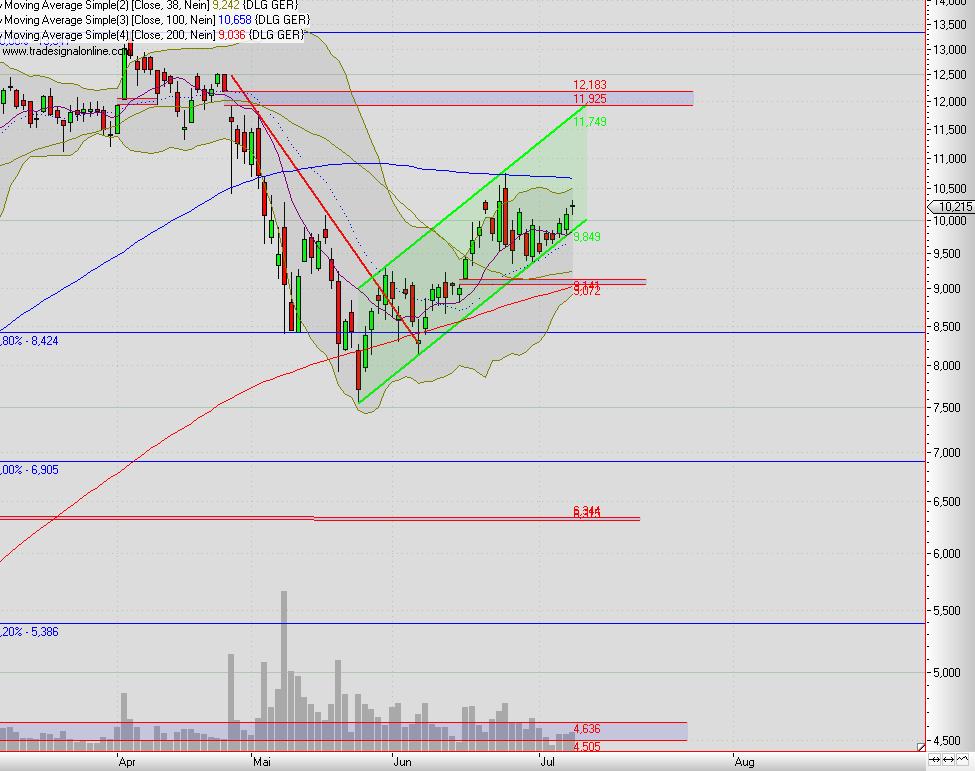The image size is (975, 771).
Task: Click the 9,500 price axis label
Action: (947, 254)
